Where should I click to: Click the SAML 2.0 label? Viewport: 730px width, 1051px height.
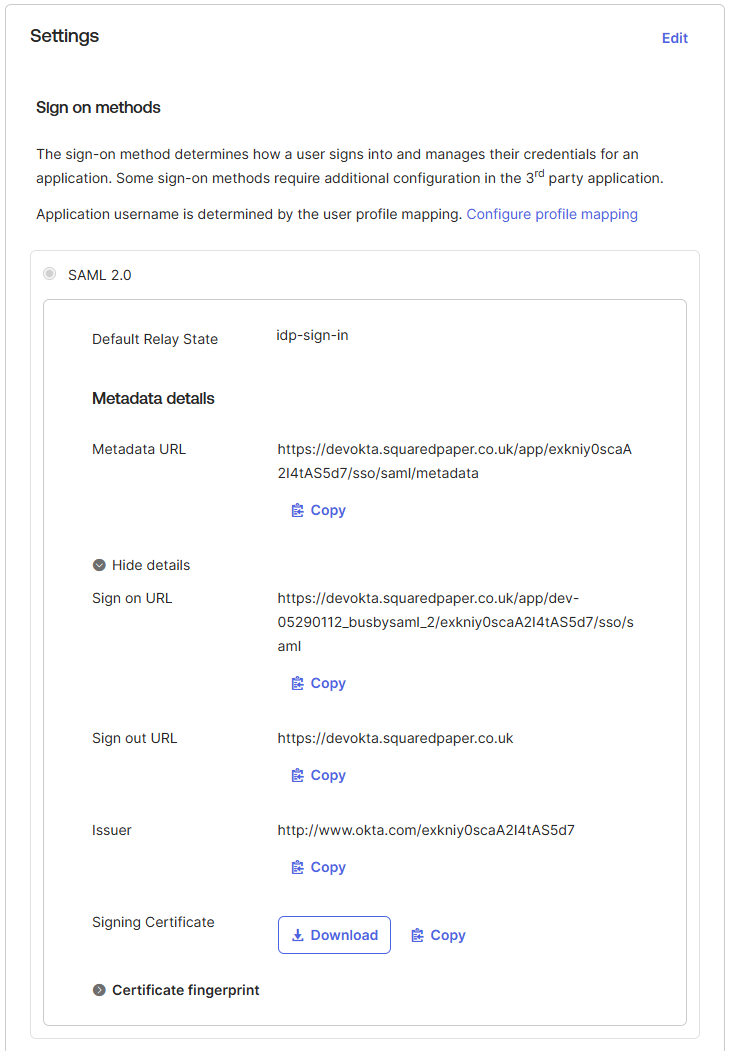pos(99,275)
